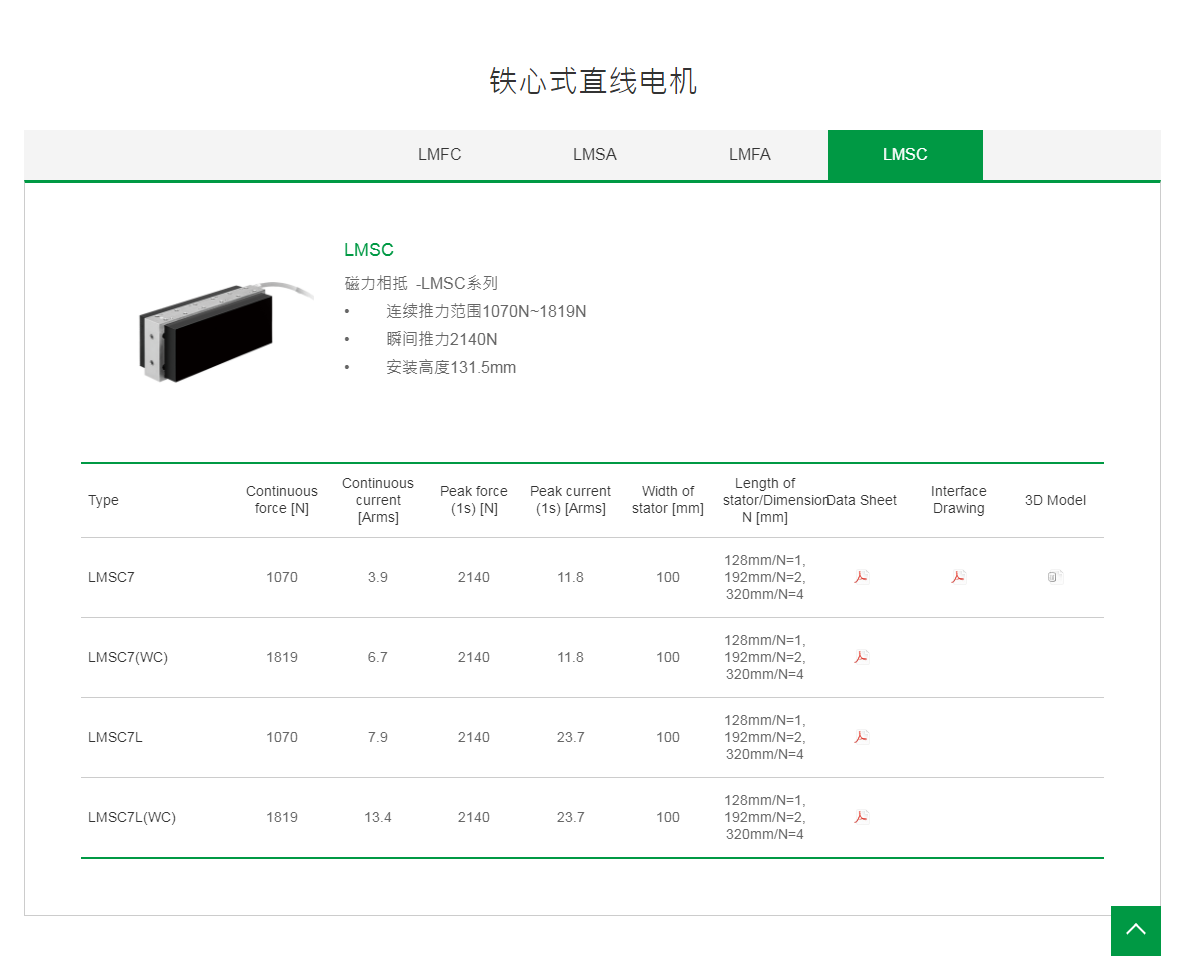
Task: Click the Peak force (1s) header cell
Action: [473, 500]
